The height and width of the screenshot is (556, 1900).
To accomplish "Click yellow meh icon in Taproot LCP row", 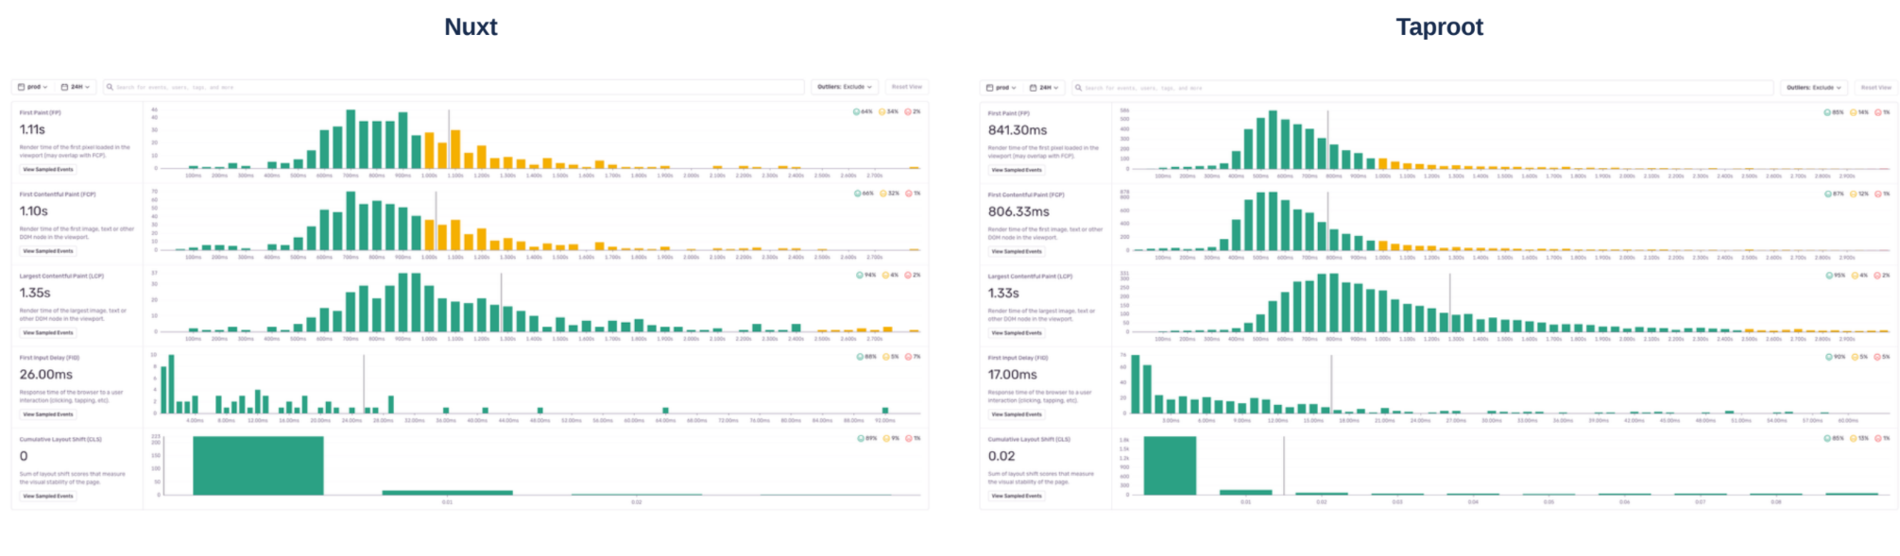I will (x=1854, y=275).
